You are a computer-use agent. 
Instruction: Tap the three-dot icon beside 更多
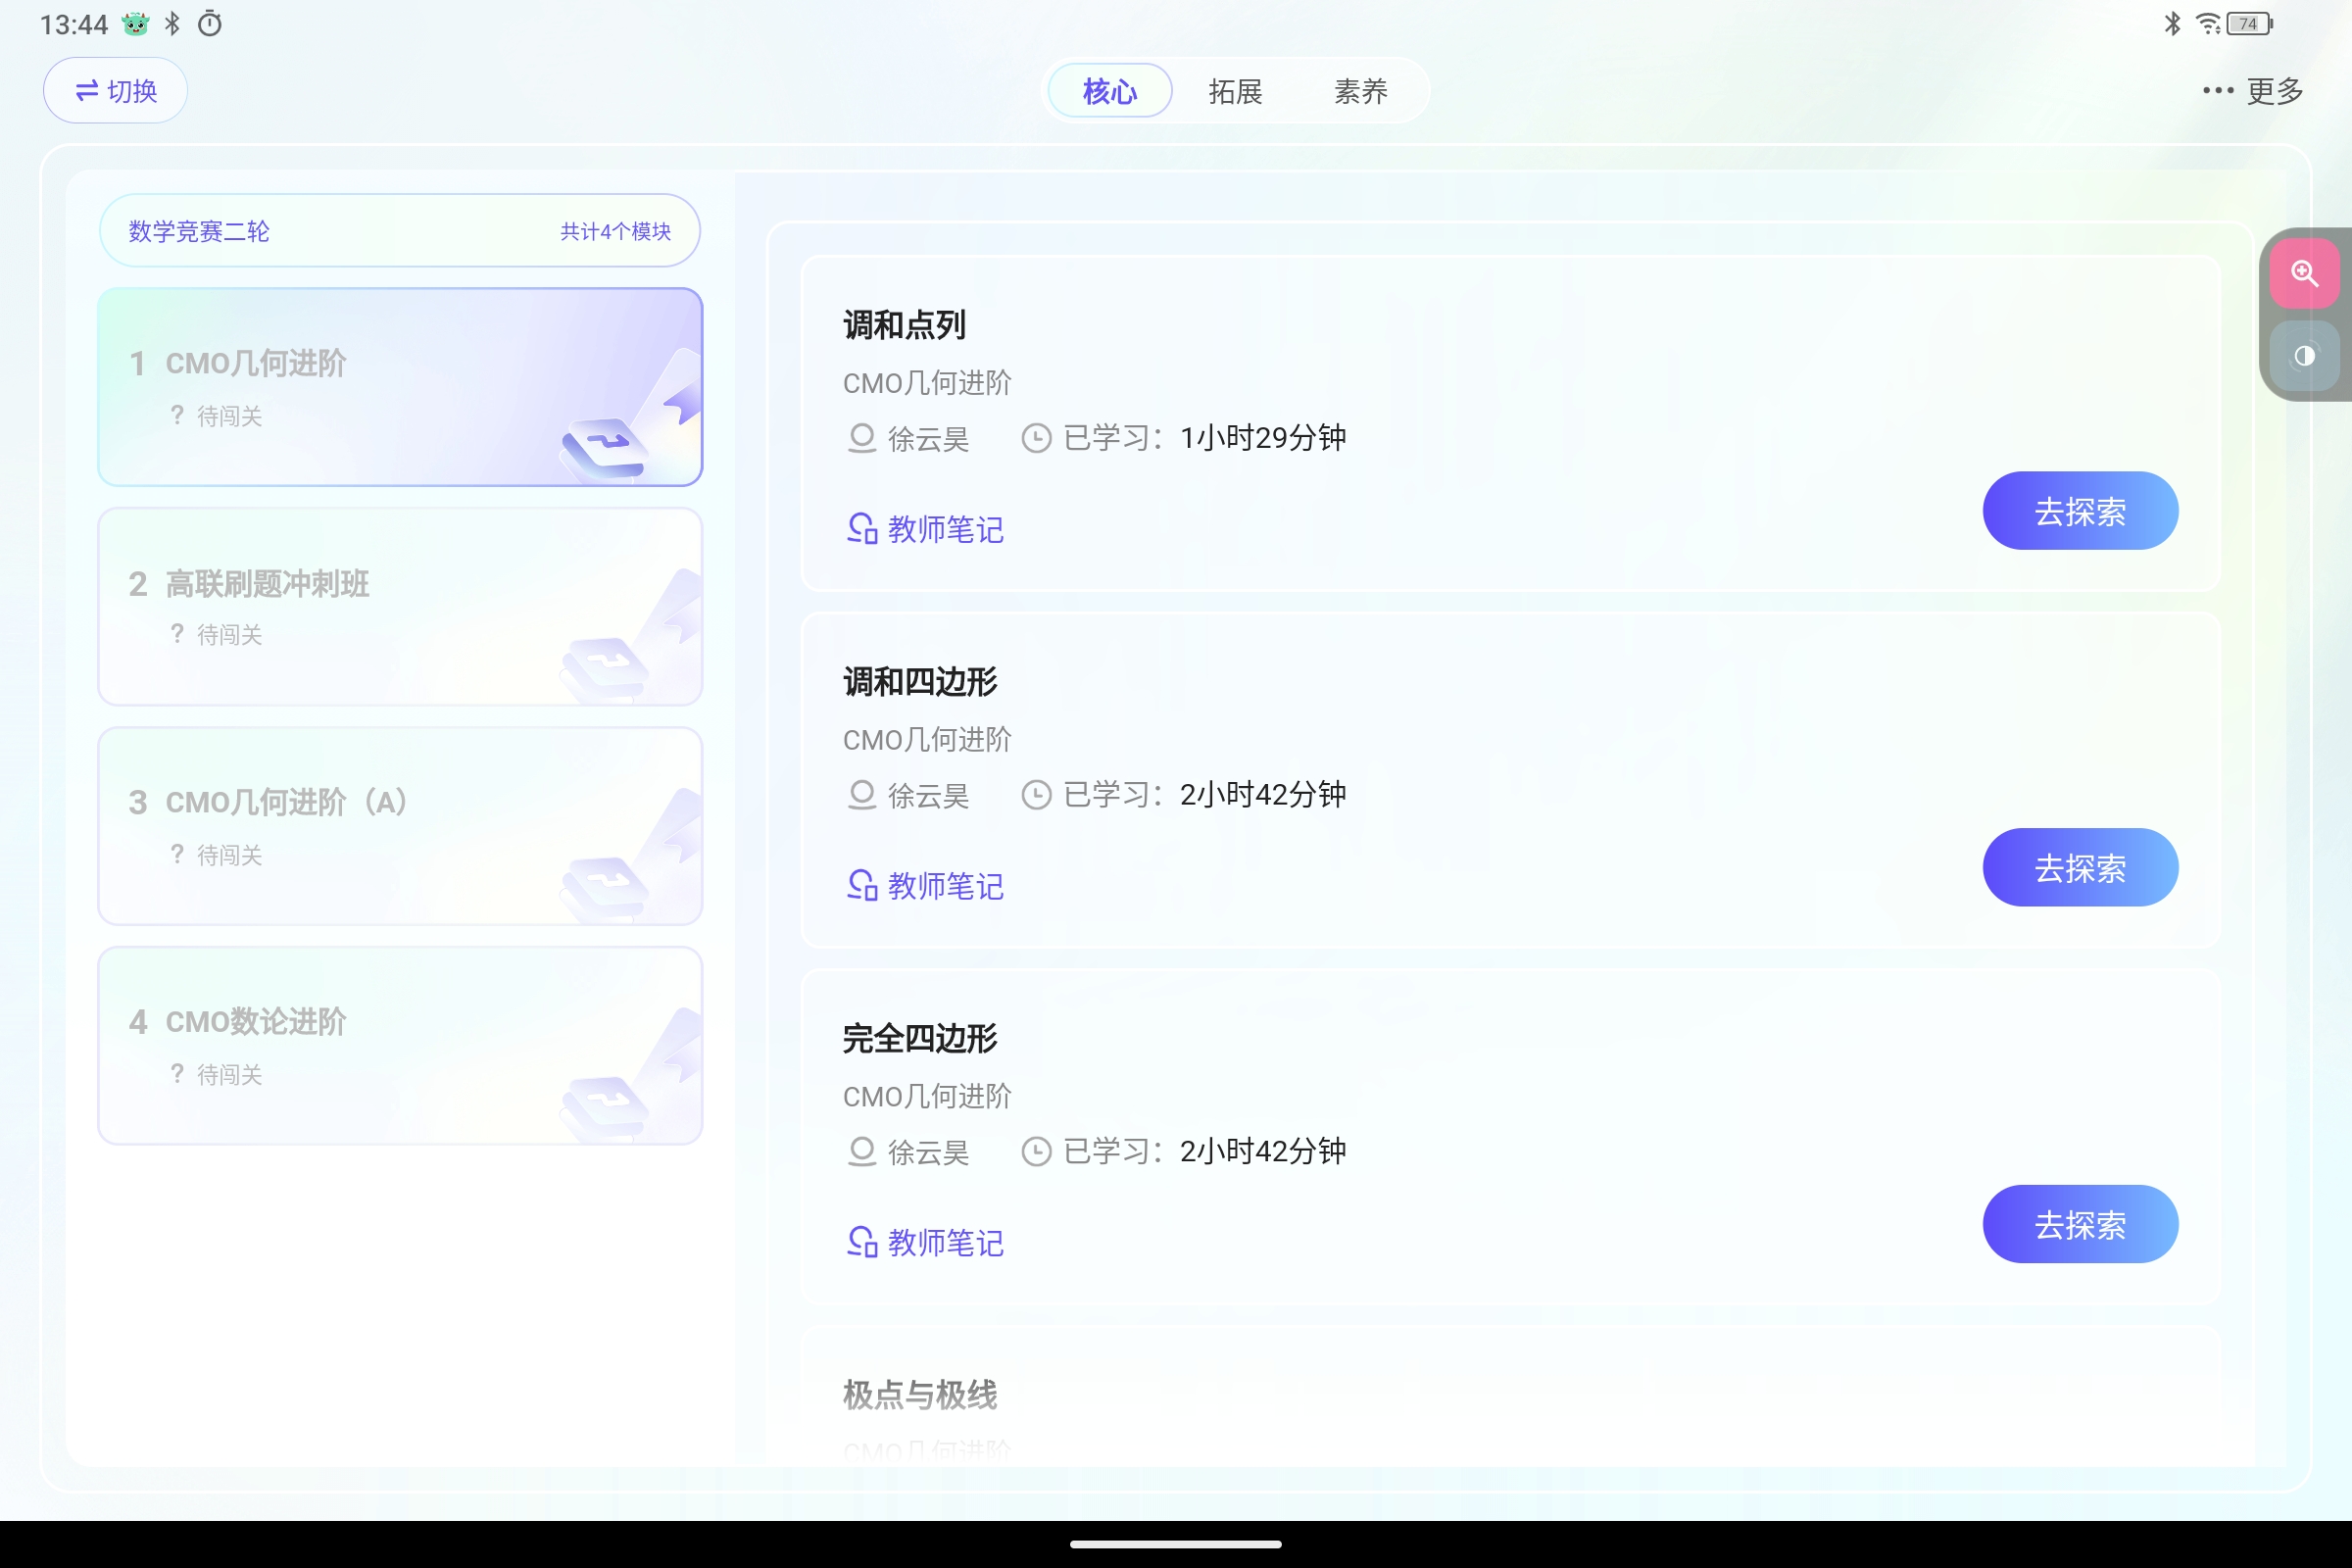tap(2218, 91)
